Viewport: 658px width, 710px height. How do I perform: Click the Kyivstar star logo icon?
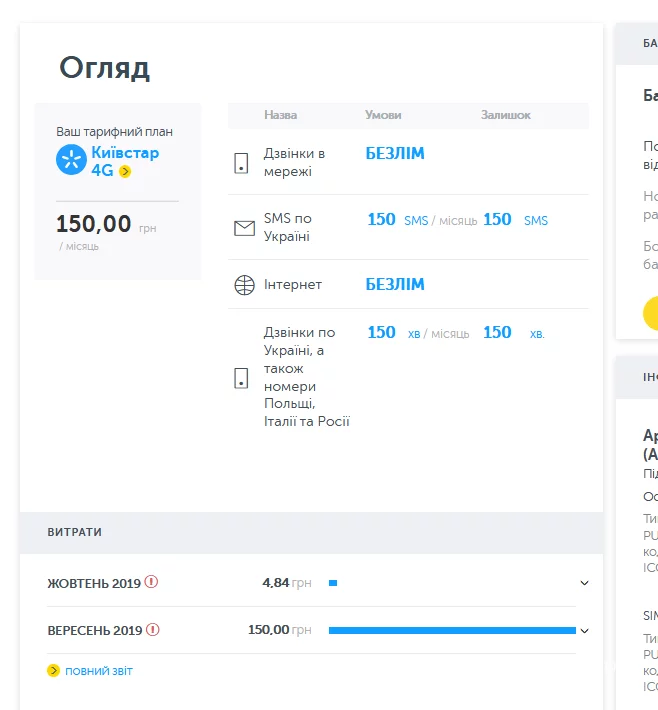tap(71, 160)
